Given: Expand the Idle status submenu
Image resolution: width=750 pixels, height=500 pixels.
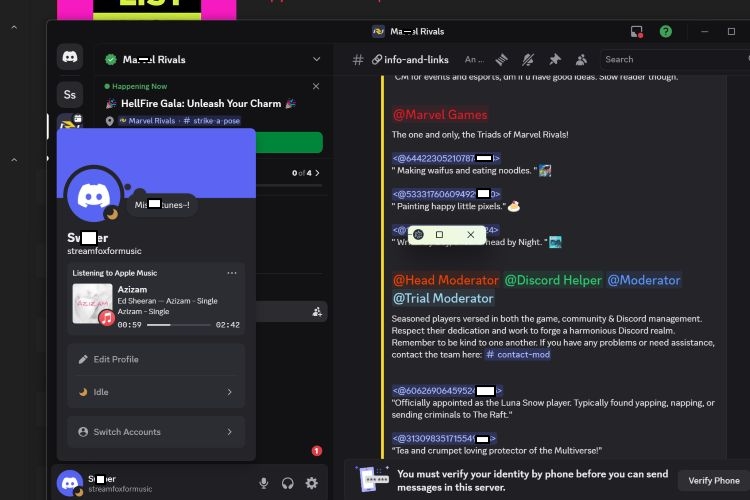Looking at the screenshot, I should click(x=229, y=393).
